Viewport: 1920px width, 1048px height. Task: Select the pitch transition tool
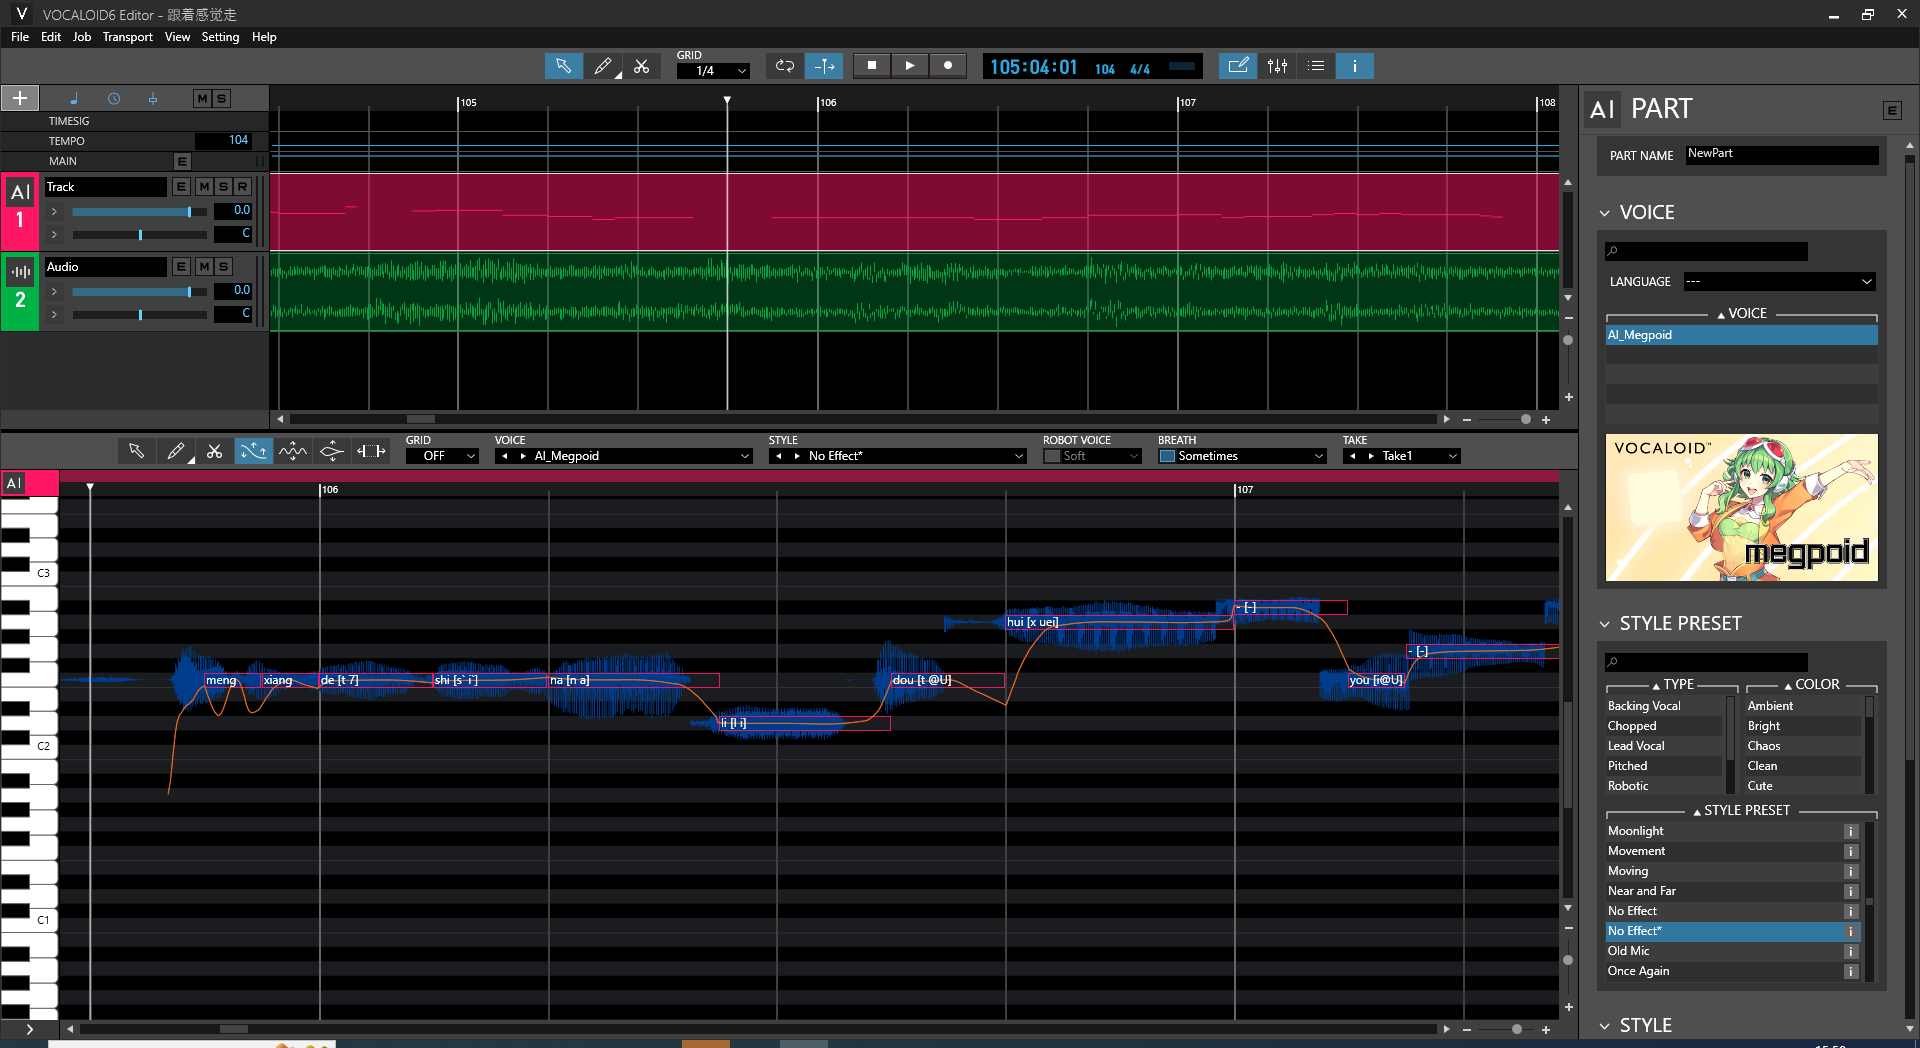[x=331, y=452]
